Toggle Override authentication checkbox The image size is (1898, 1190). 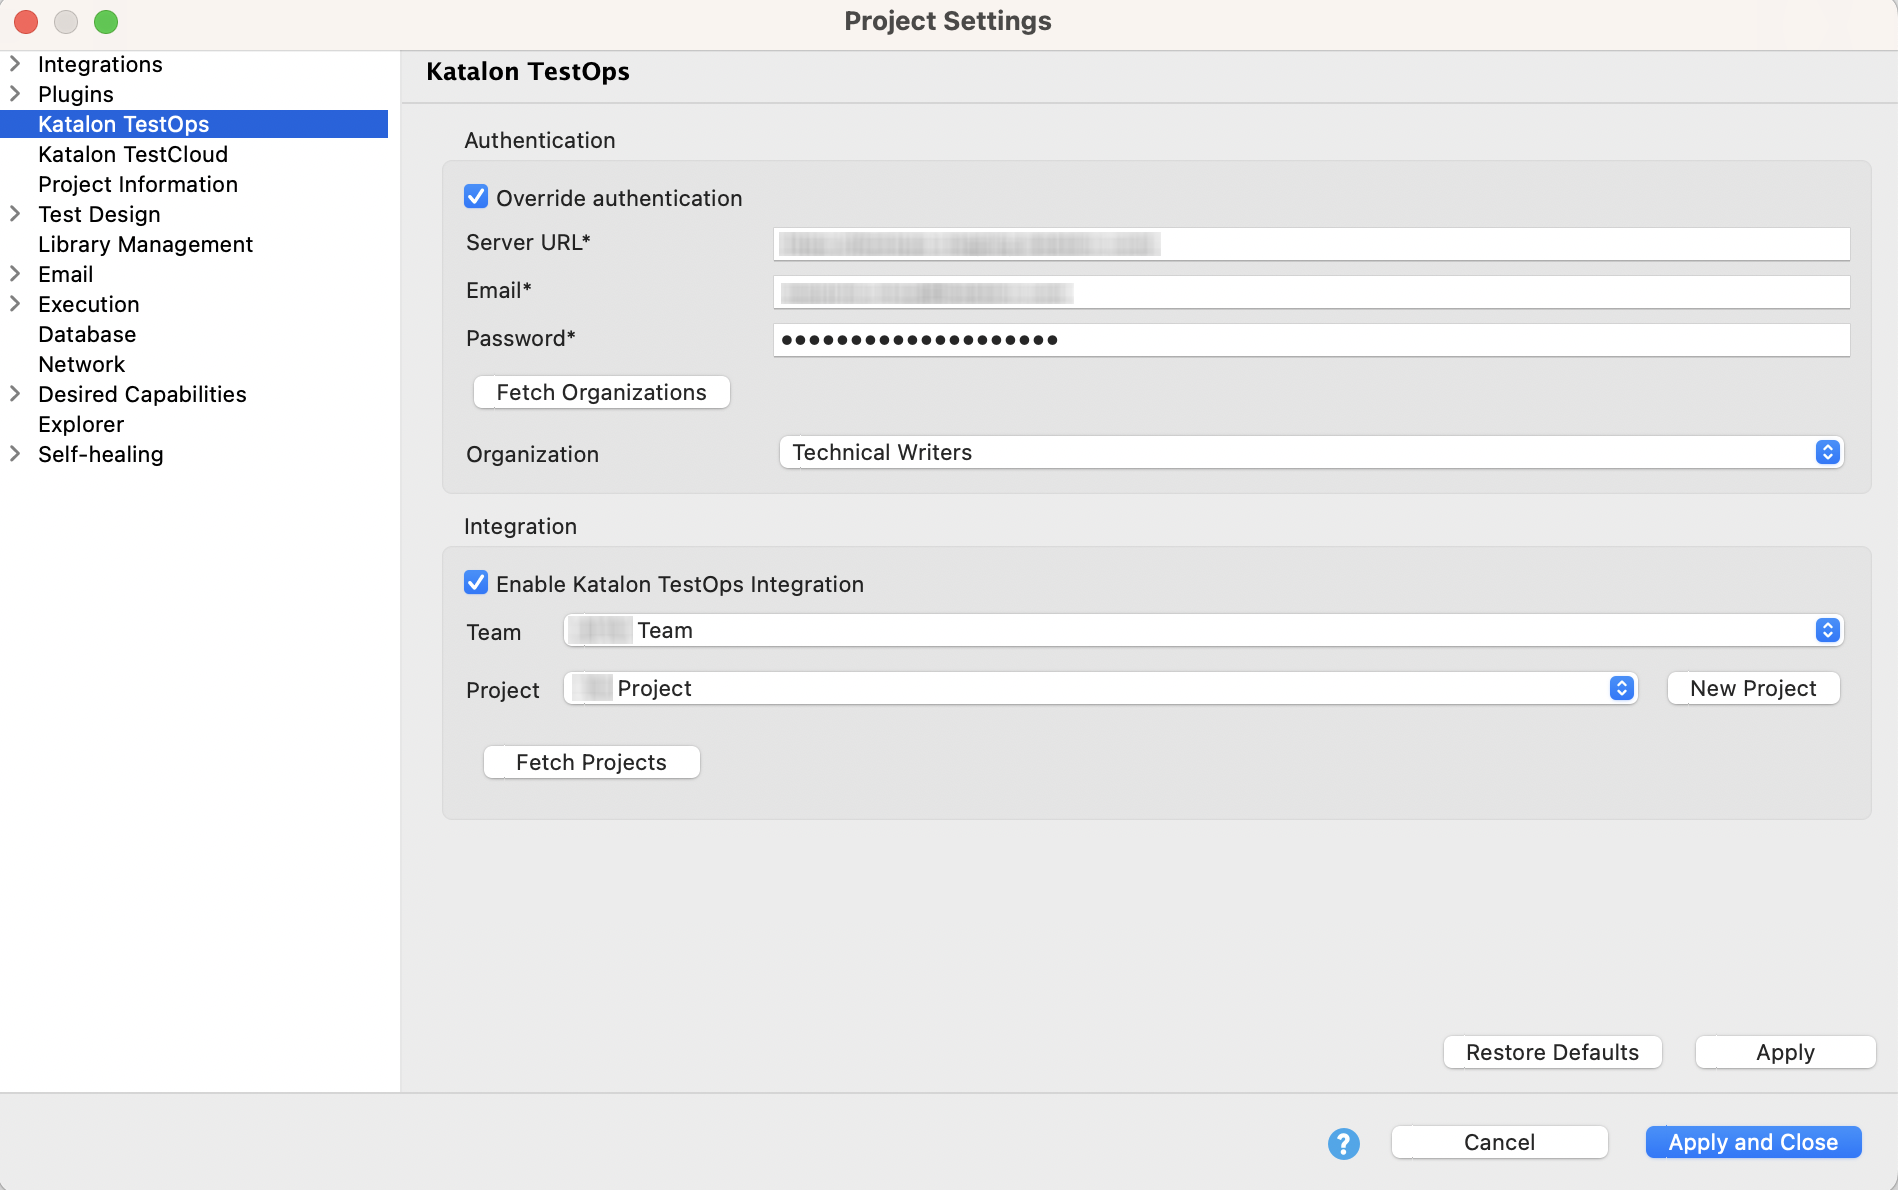tap(476, 197)
